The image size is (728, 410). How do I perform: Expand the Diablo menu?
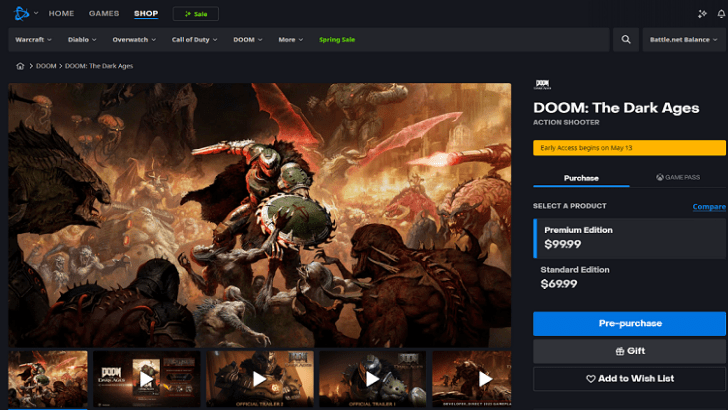pos(82,39)
